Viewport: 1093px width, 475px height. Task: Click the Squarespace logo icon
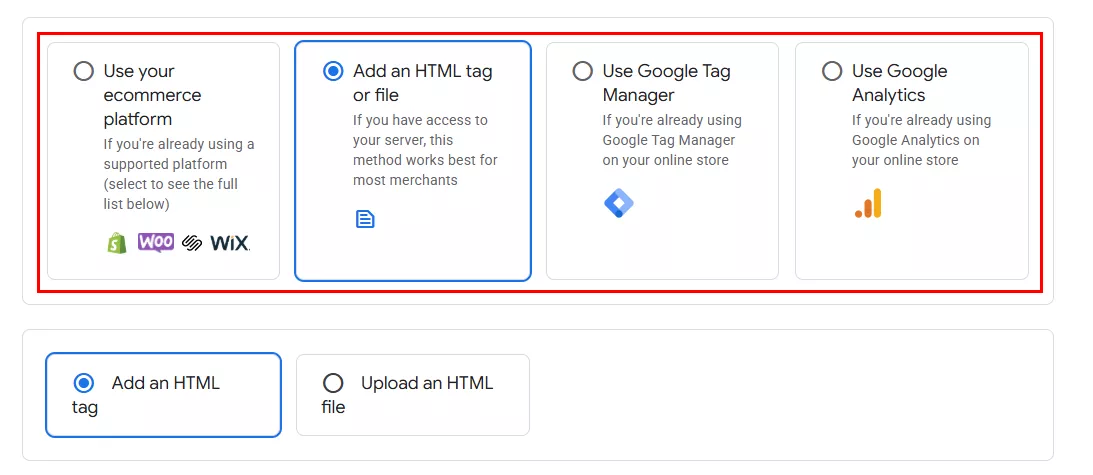[x=192, y=243]
